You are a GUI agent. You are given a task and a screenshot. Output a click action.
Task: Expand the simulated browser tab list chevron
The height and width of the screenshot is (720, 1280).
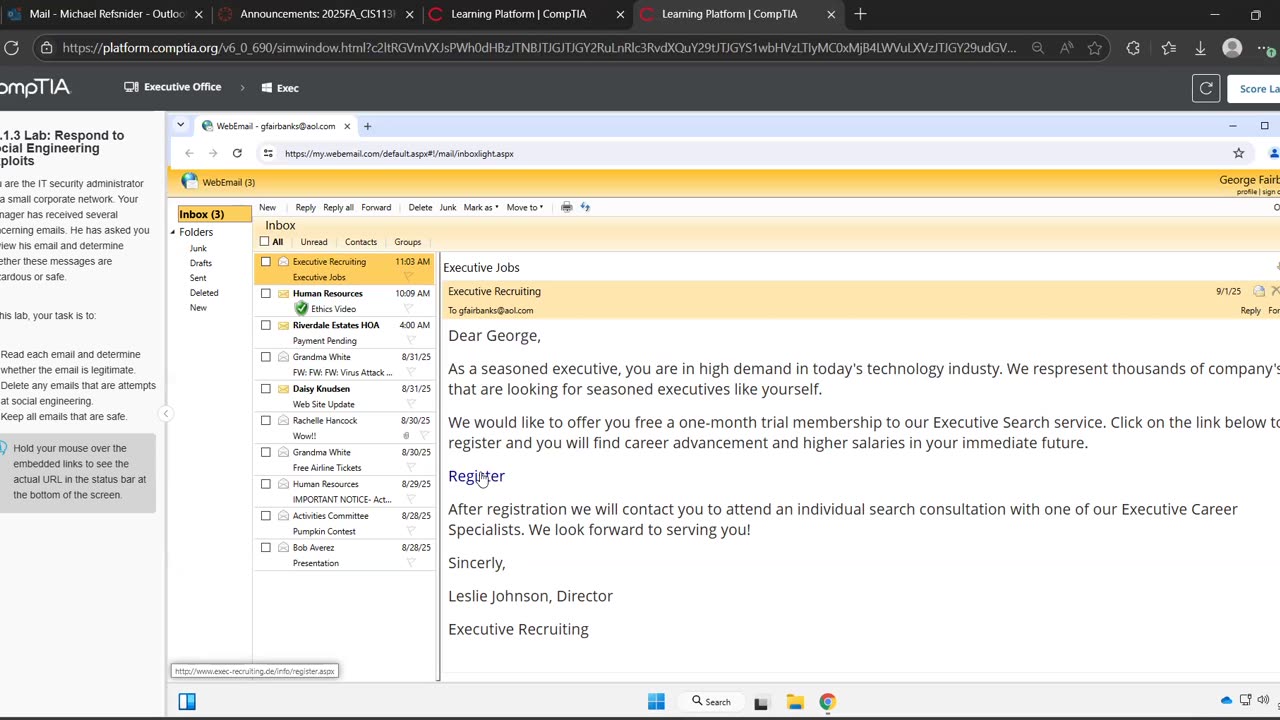click(180, 125)
